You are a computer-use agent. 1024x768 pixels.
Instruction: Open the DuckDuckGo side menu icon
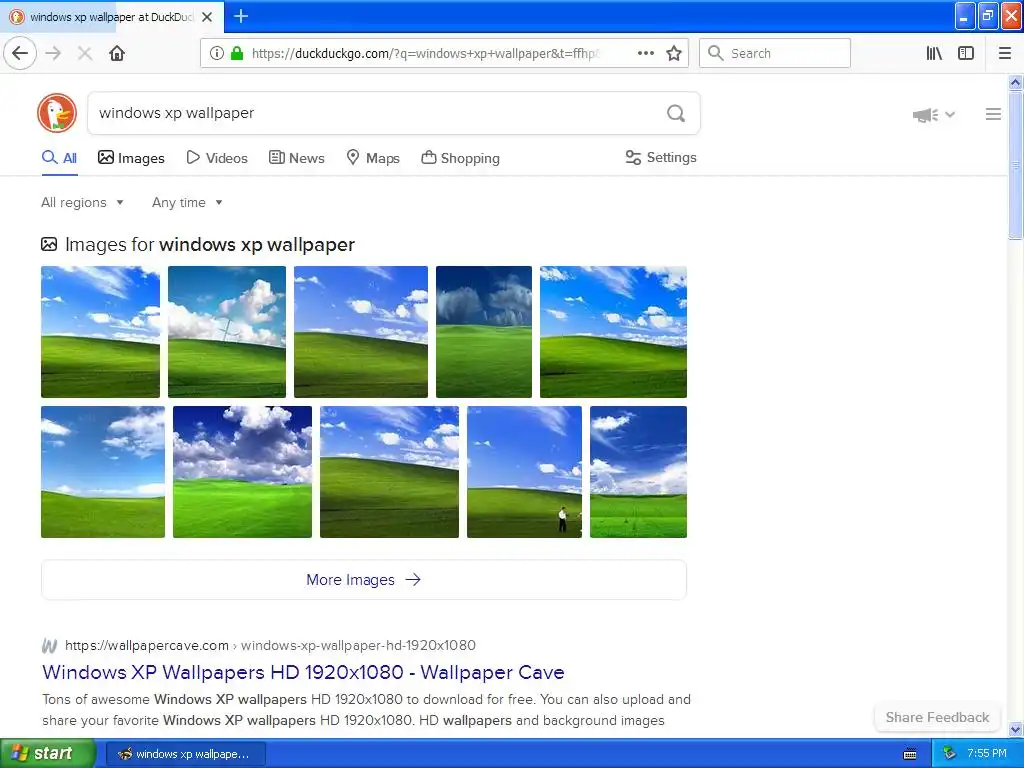tap(993, 114)
